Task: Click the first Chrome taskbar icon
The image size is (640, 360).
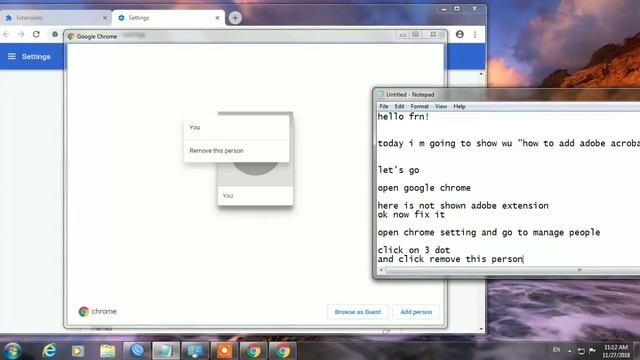Action: click(x=253, y=351)
